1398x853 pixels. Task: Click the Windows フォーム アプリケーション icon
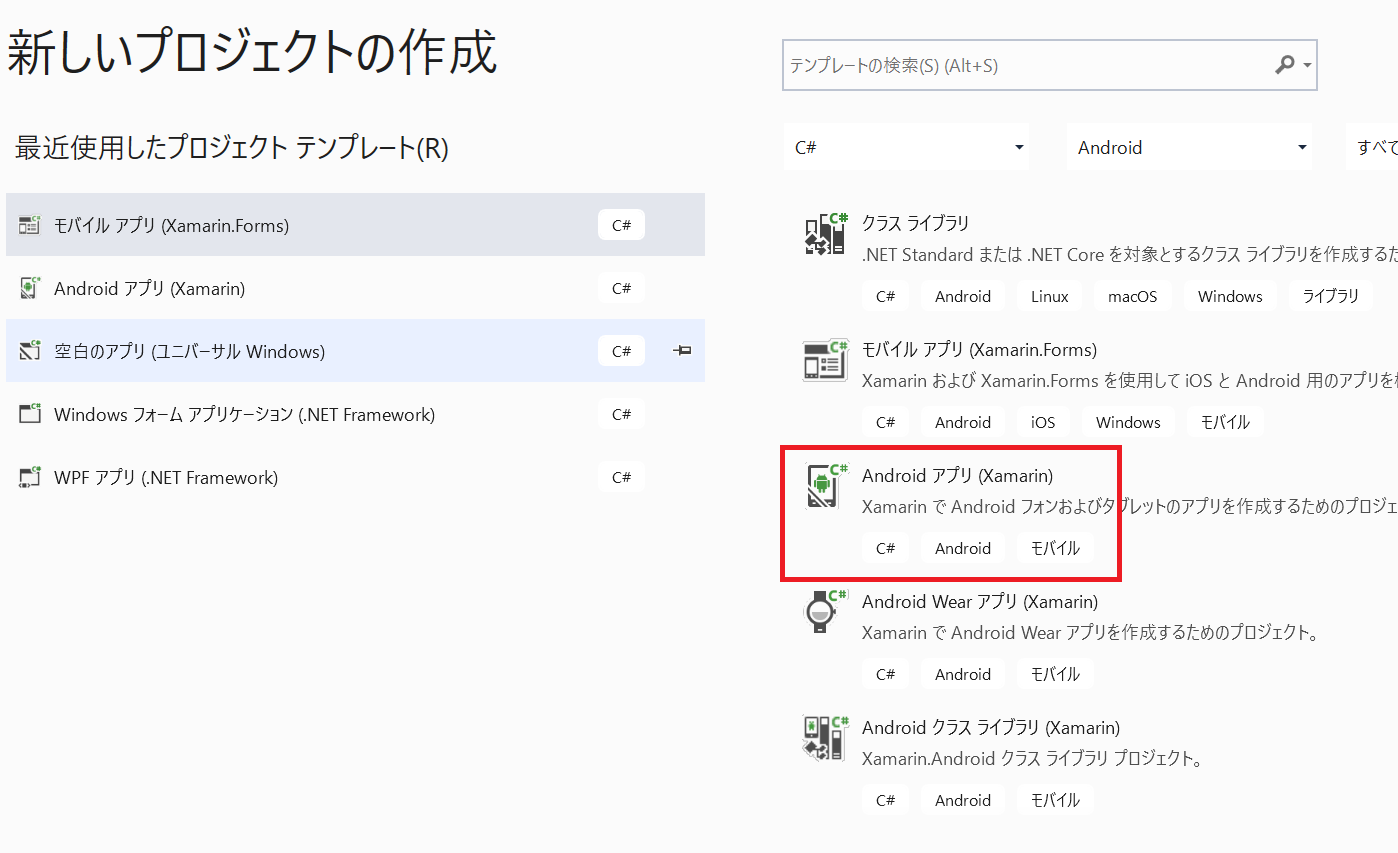(29, 414)
